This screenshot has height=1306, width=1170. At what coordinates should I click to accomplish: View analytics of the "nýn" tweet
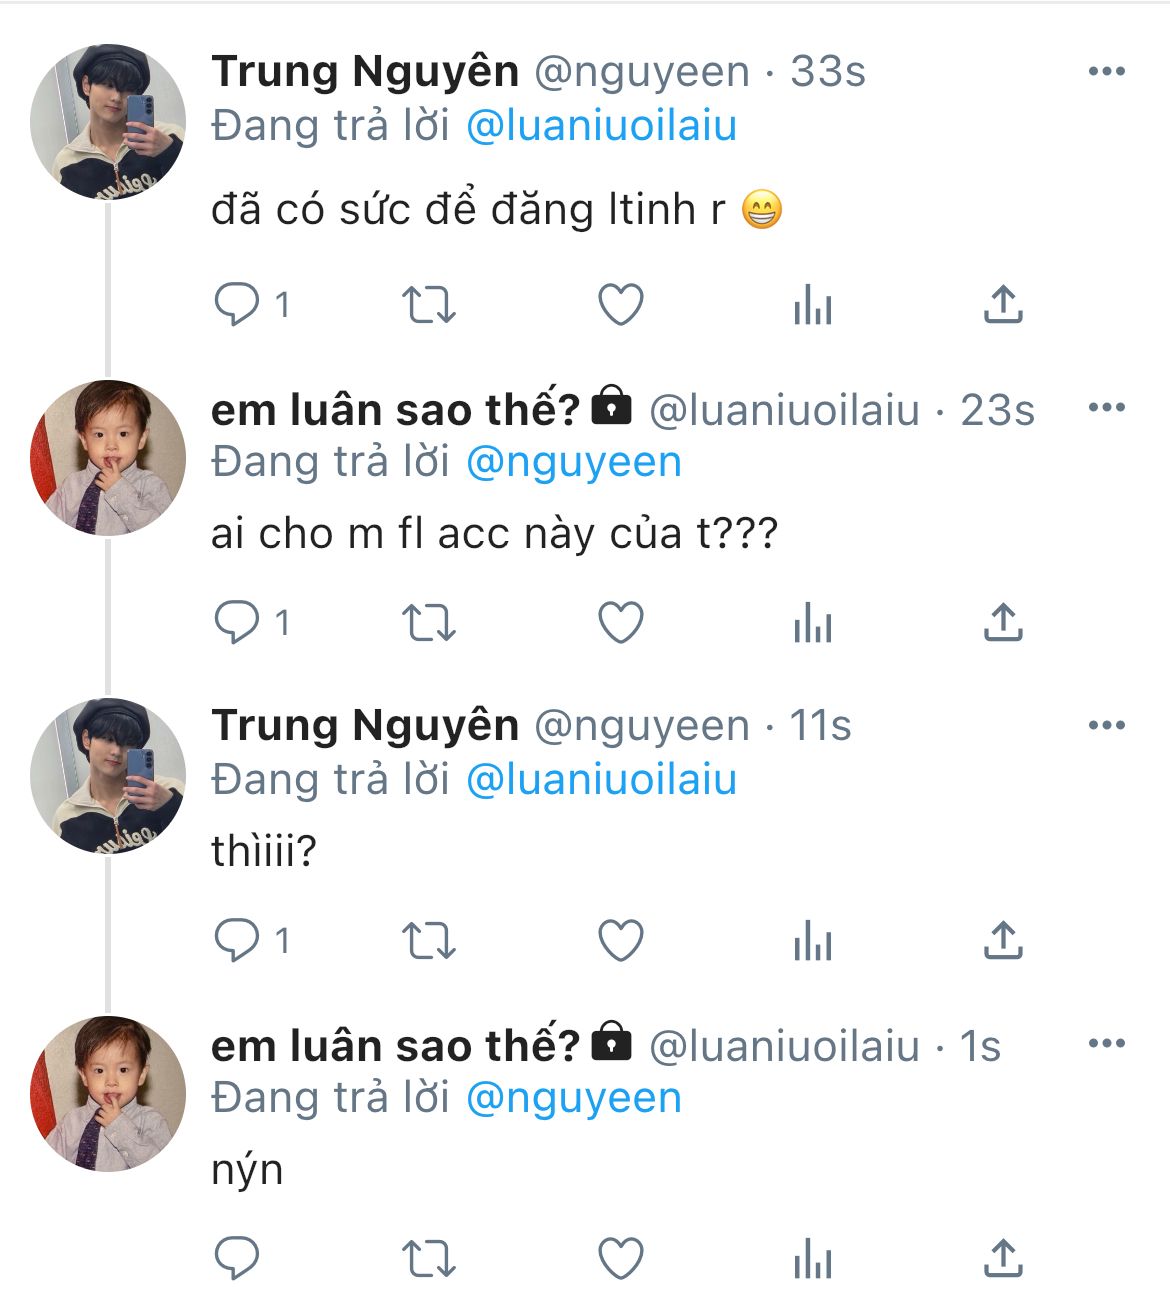coord(812,1259)
